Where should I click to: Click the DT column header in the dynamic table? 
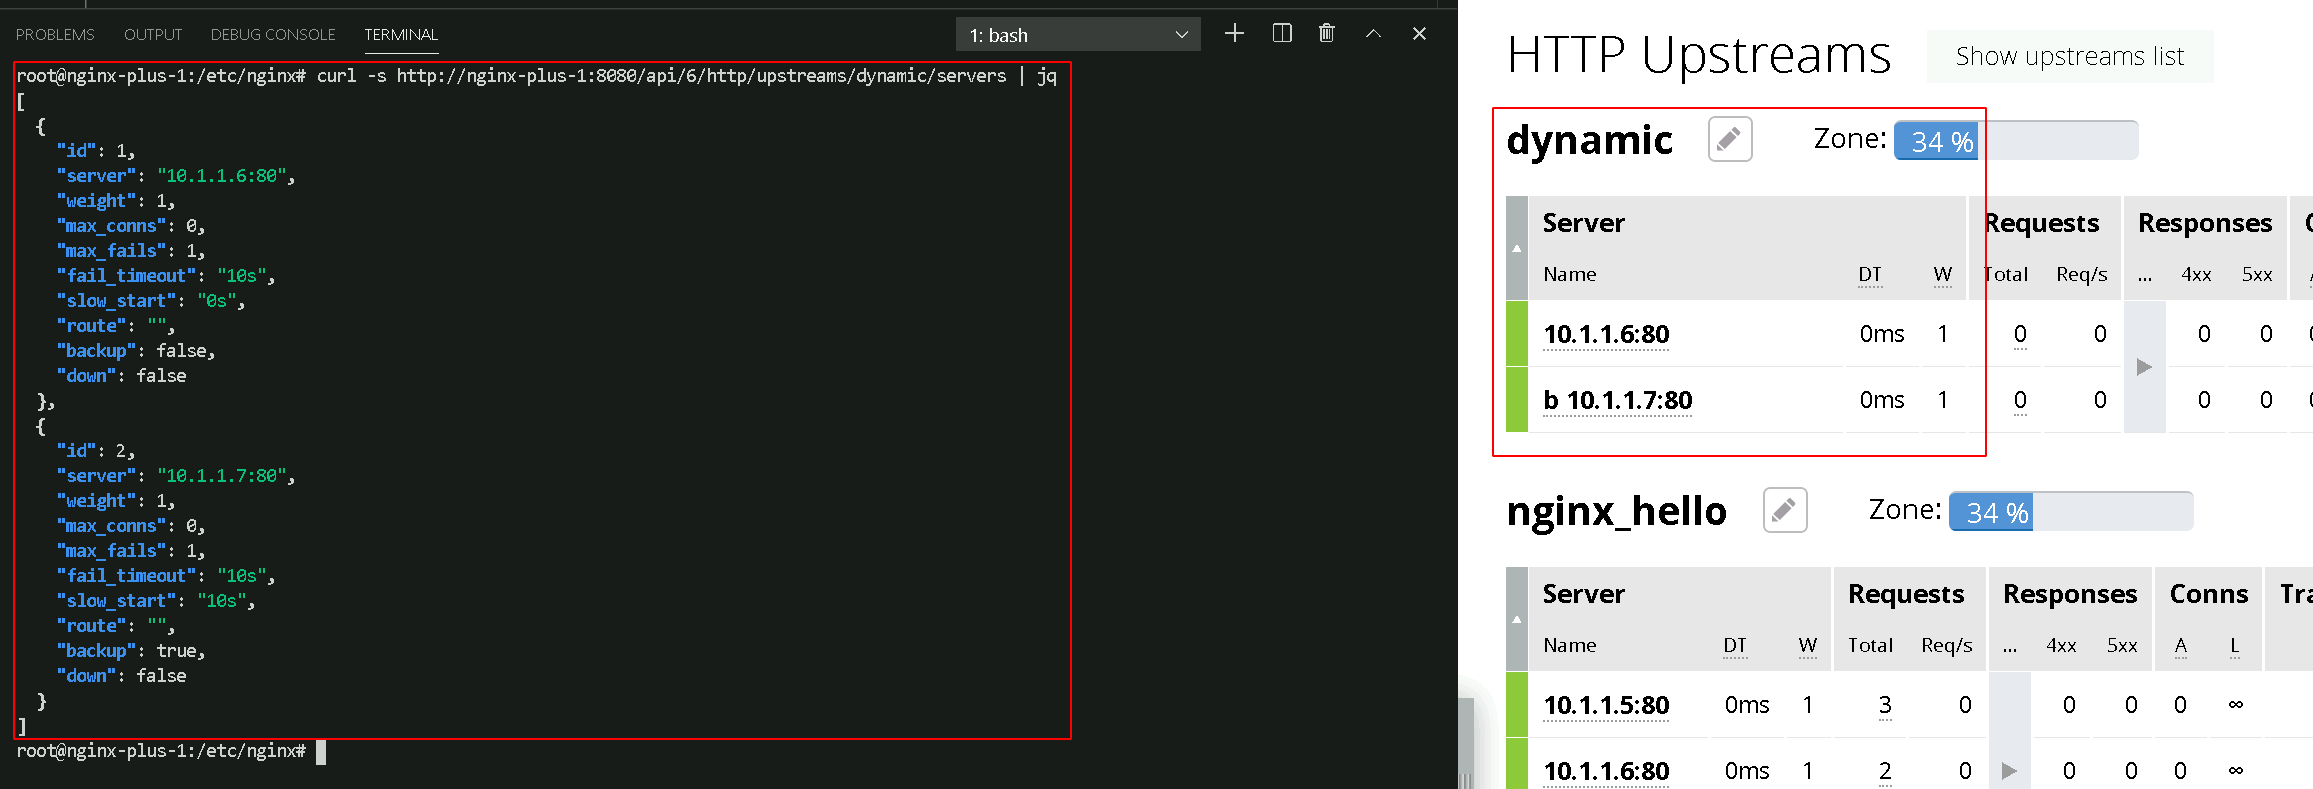pos(1870,274)
